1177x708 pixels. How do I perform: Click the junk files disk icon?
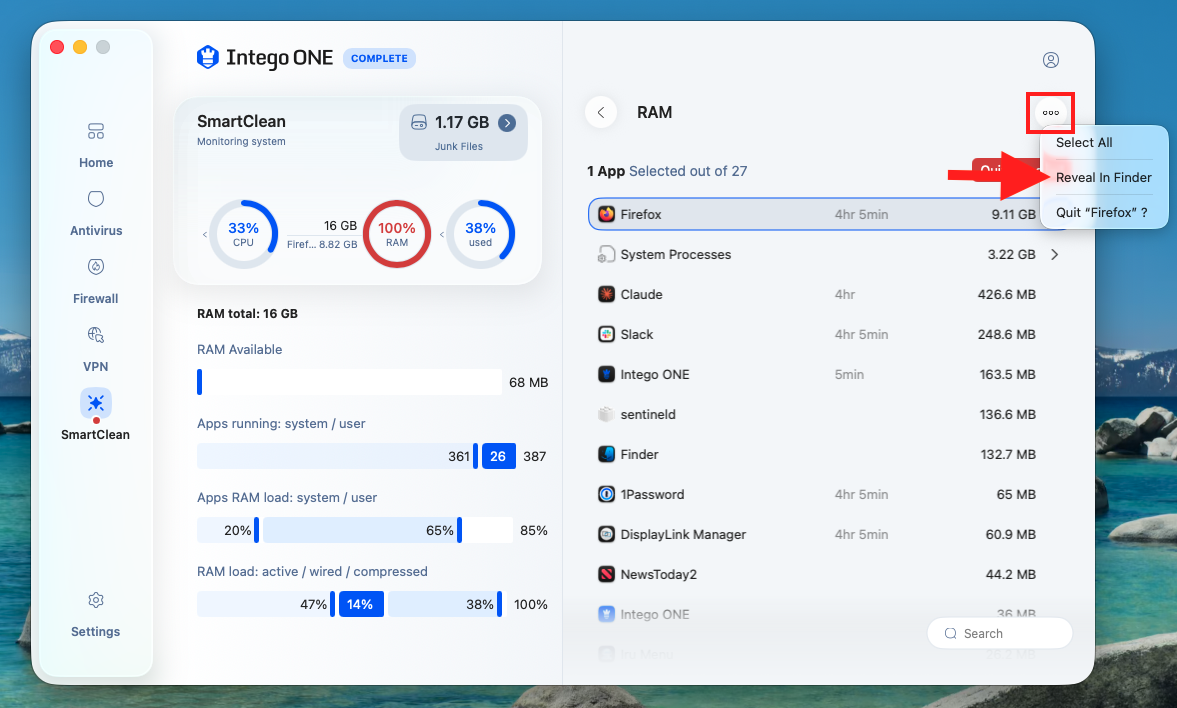419,122
